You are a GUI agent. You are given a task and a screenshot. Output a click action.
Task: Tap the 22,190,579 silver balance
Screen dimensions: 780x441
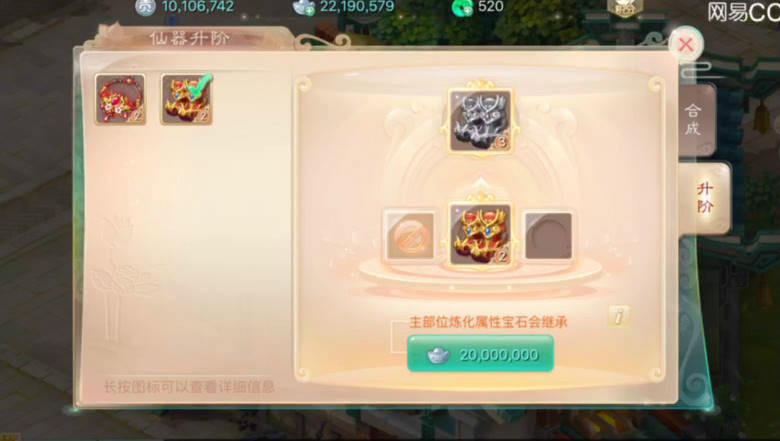click(357, 6)
